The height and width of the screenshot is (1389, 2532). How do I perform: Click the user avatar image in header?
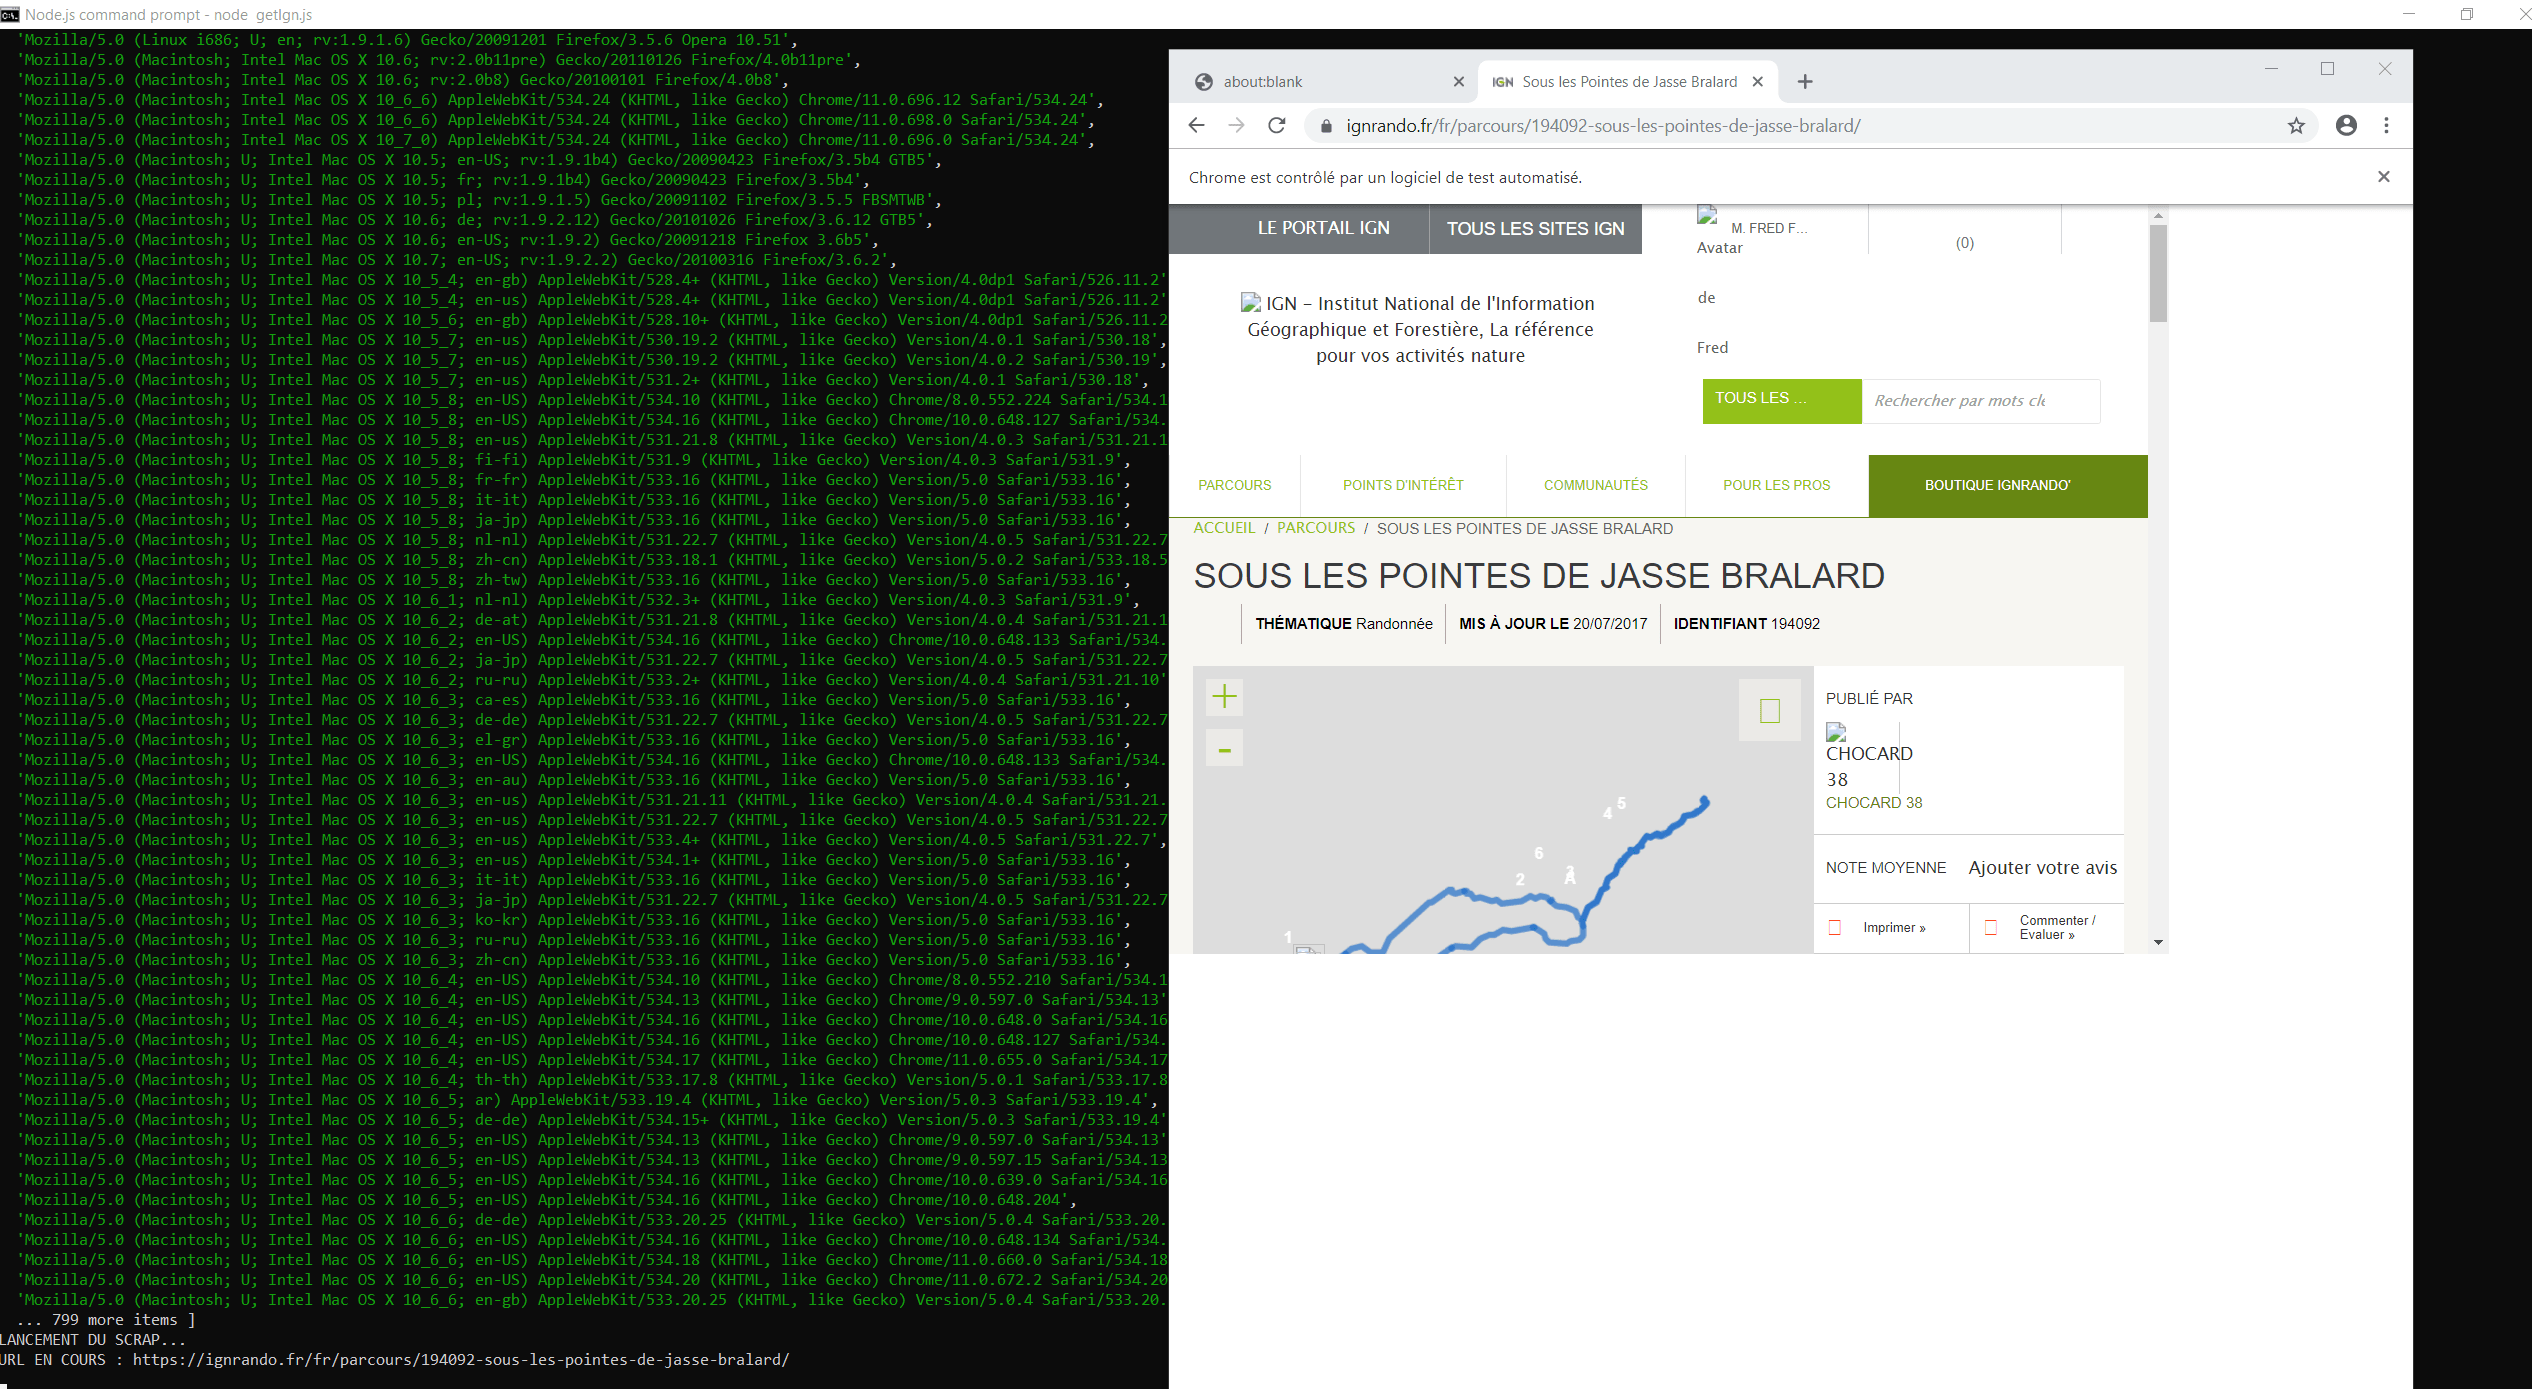1707,214
